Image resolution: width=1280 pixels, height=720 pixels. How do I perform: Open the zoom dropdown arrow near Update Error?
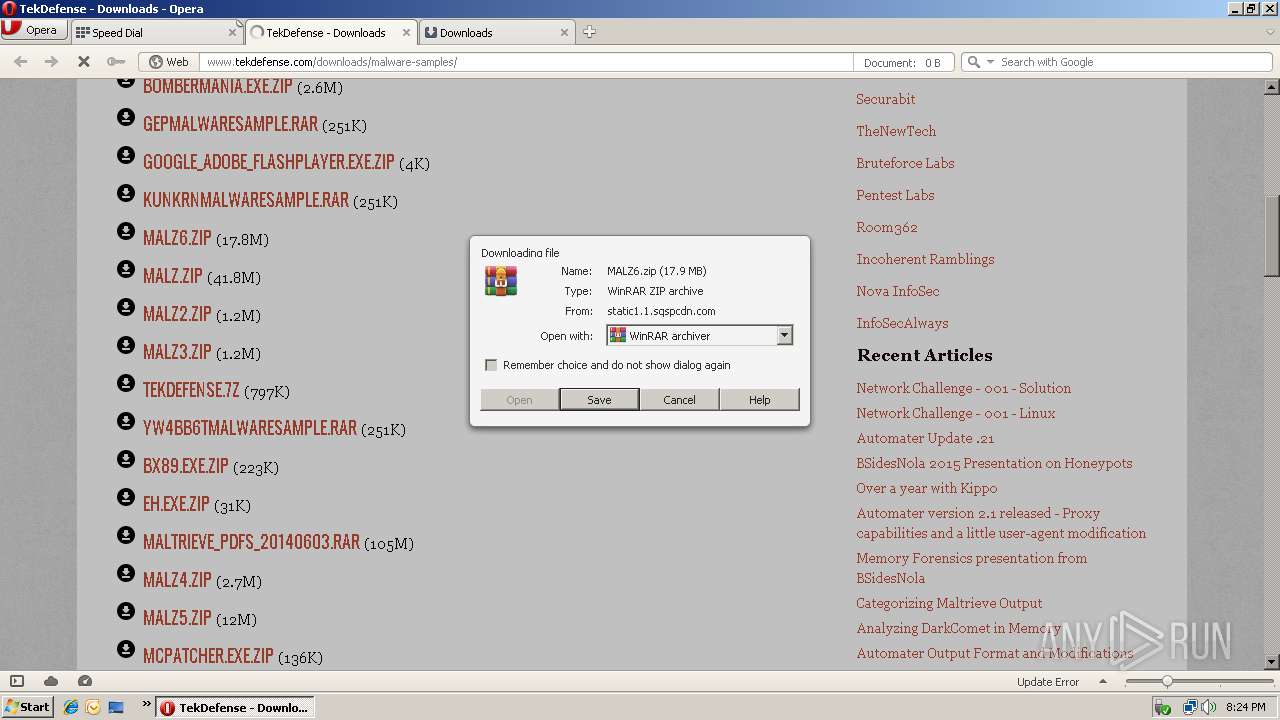pyautogui.click(x=1104, y=681)
